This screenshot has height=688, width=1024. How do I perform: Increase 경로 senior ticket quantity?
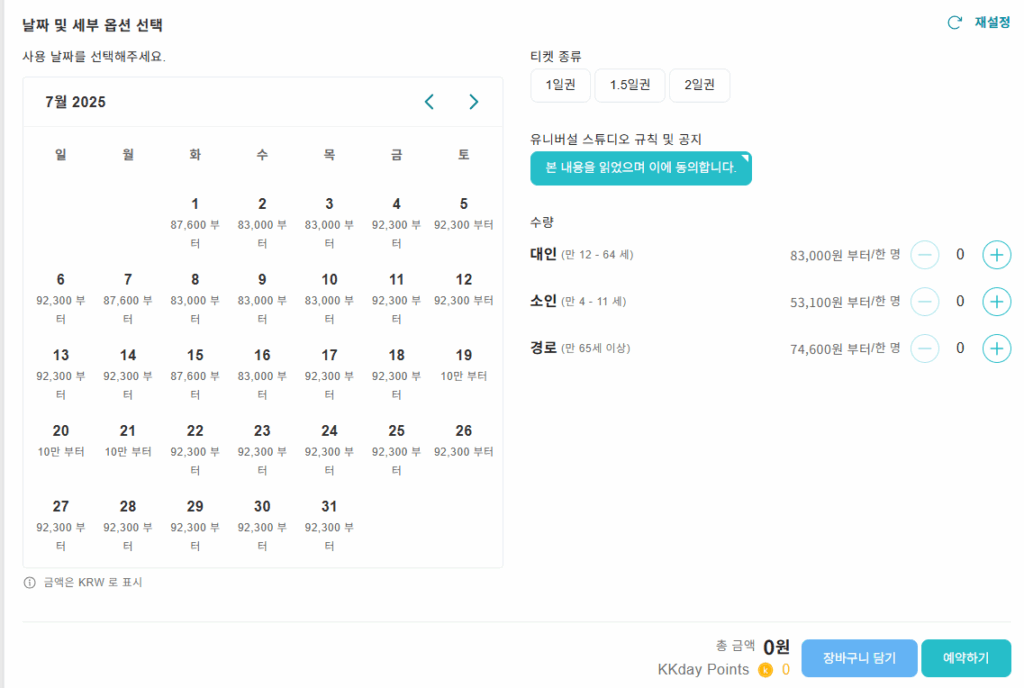tap(997, 349)
